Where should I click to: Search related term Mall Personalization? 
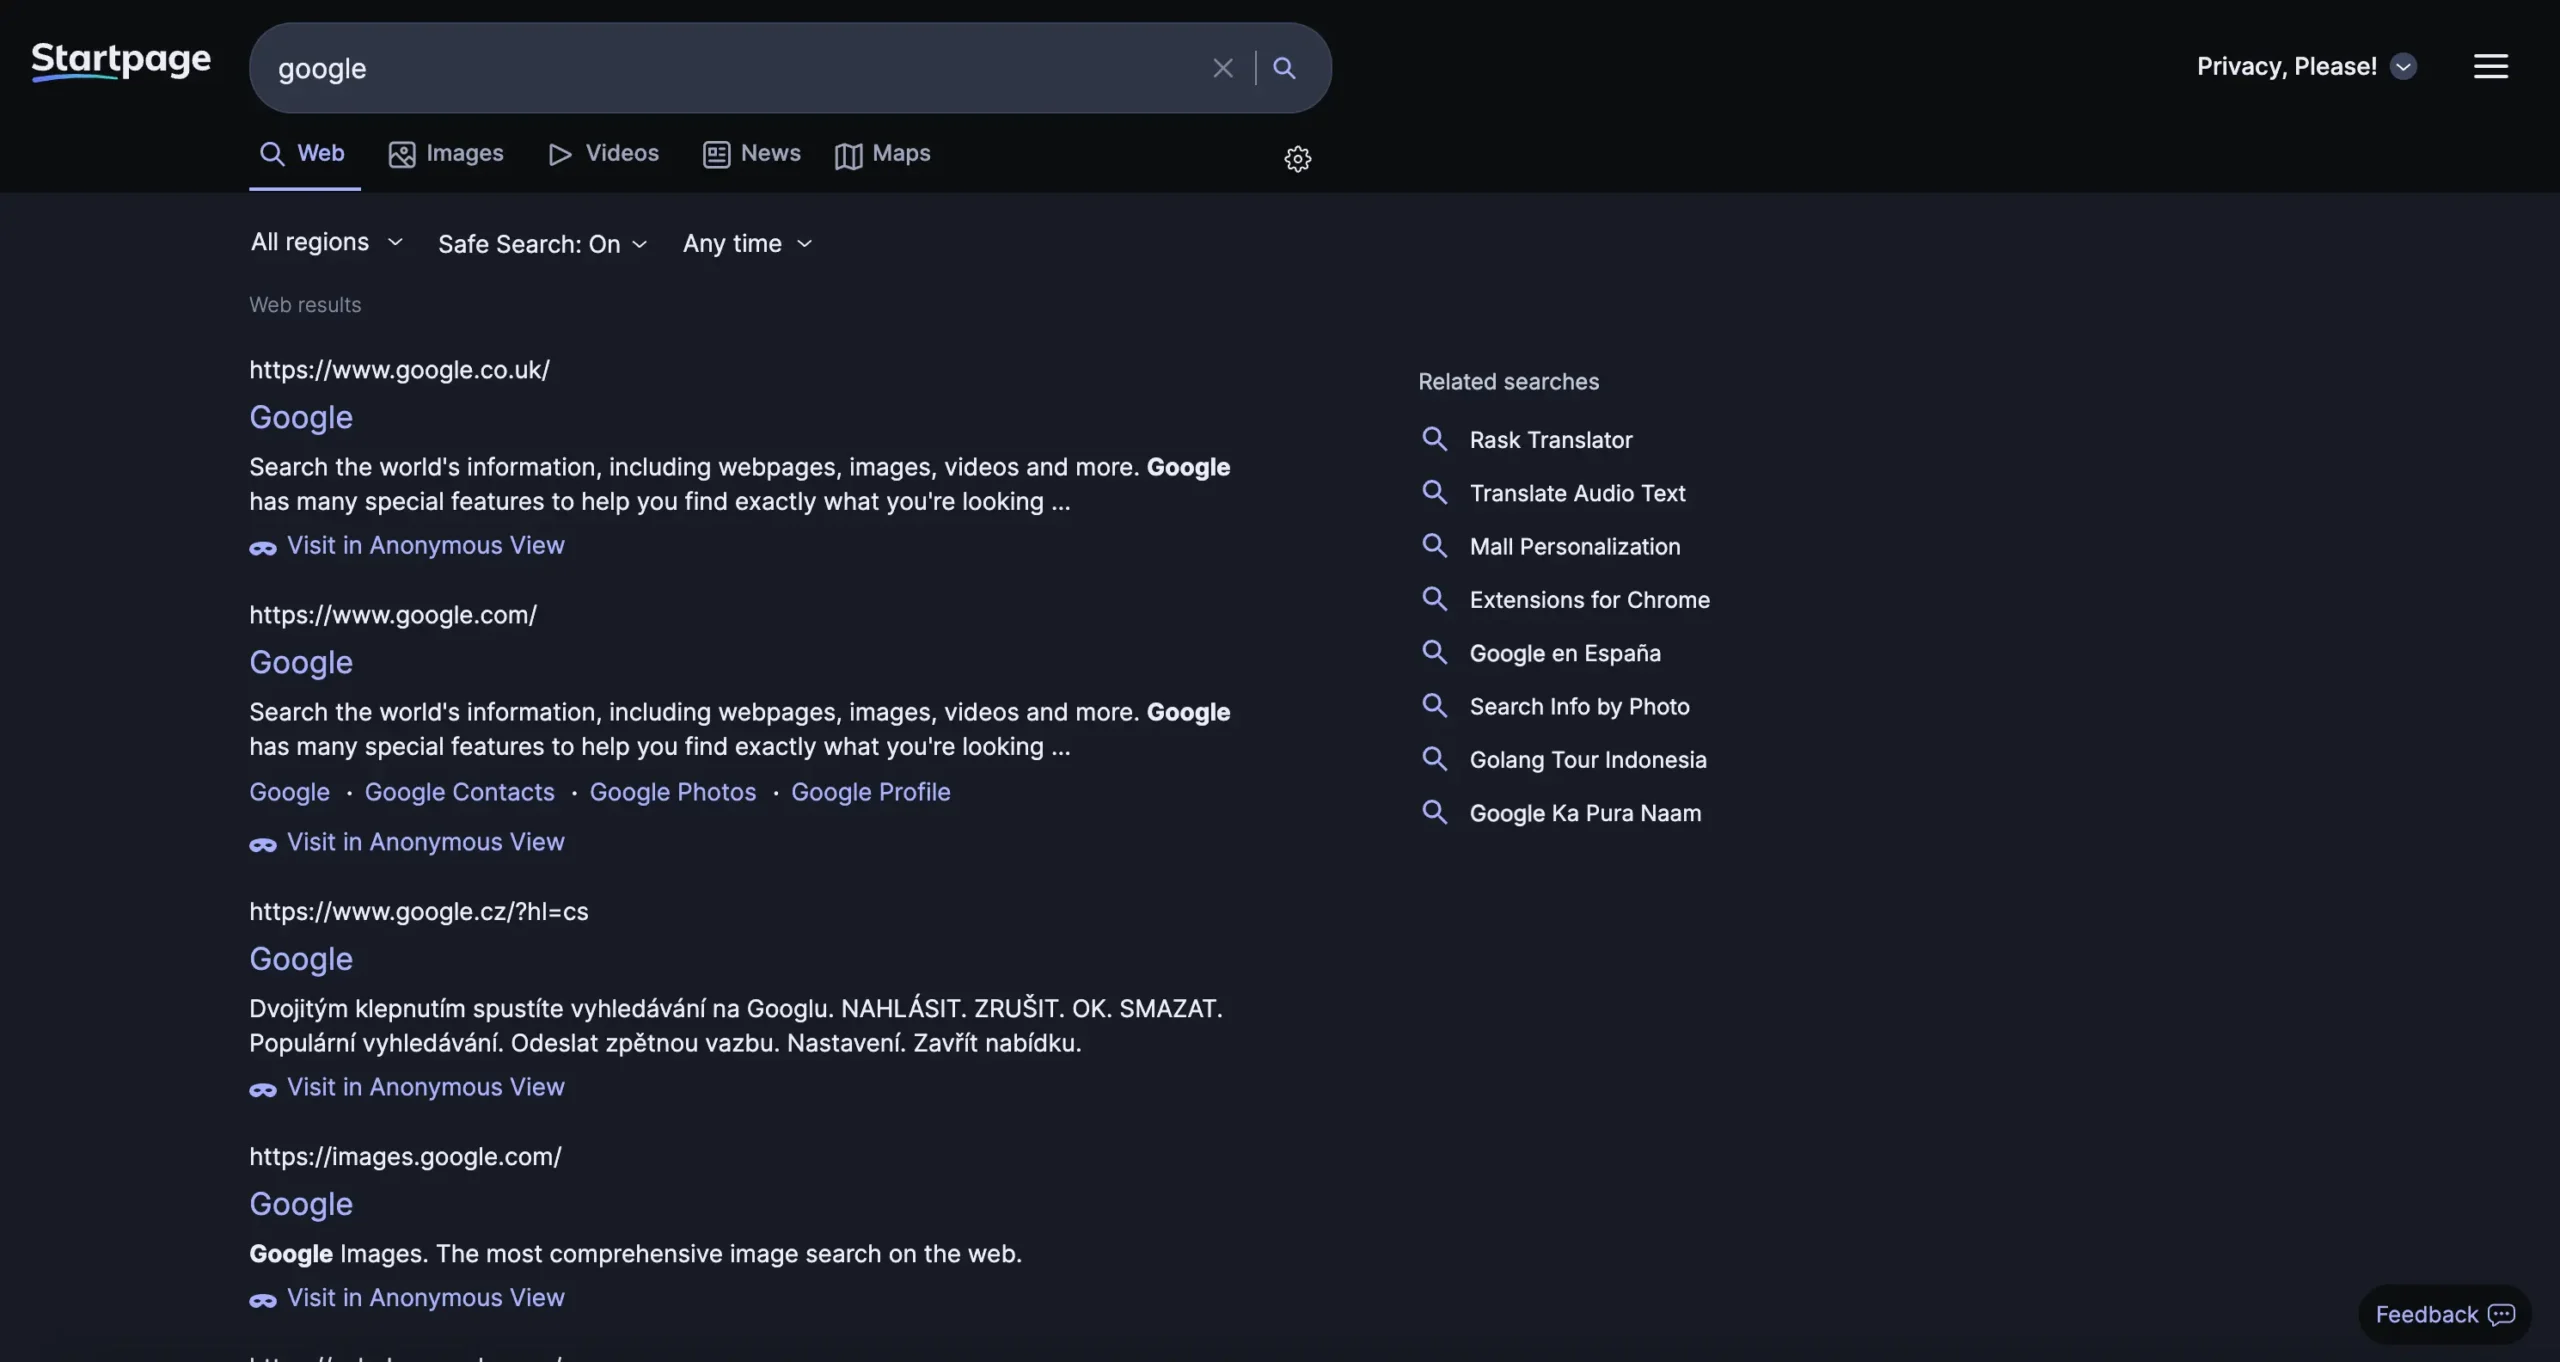coord(1575,547)
